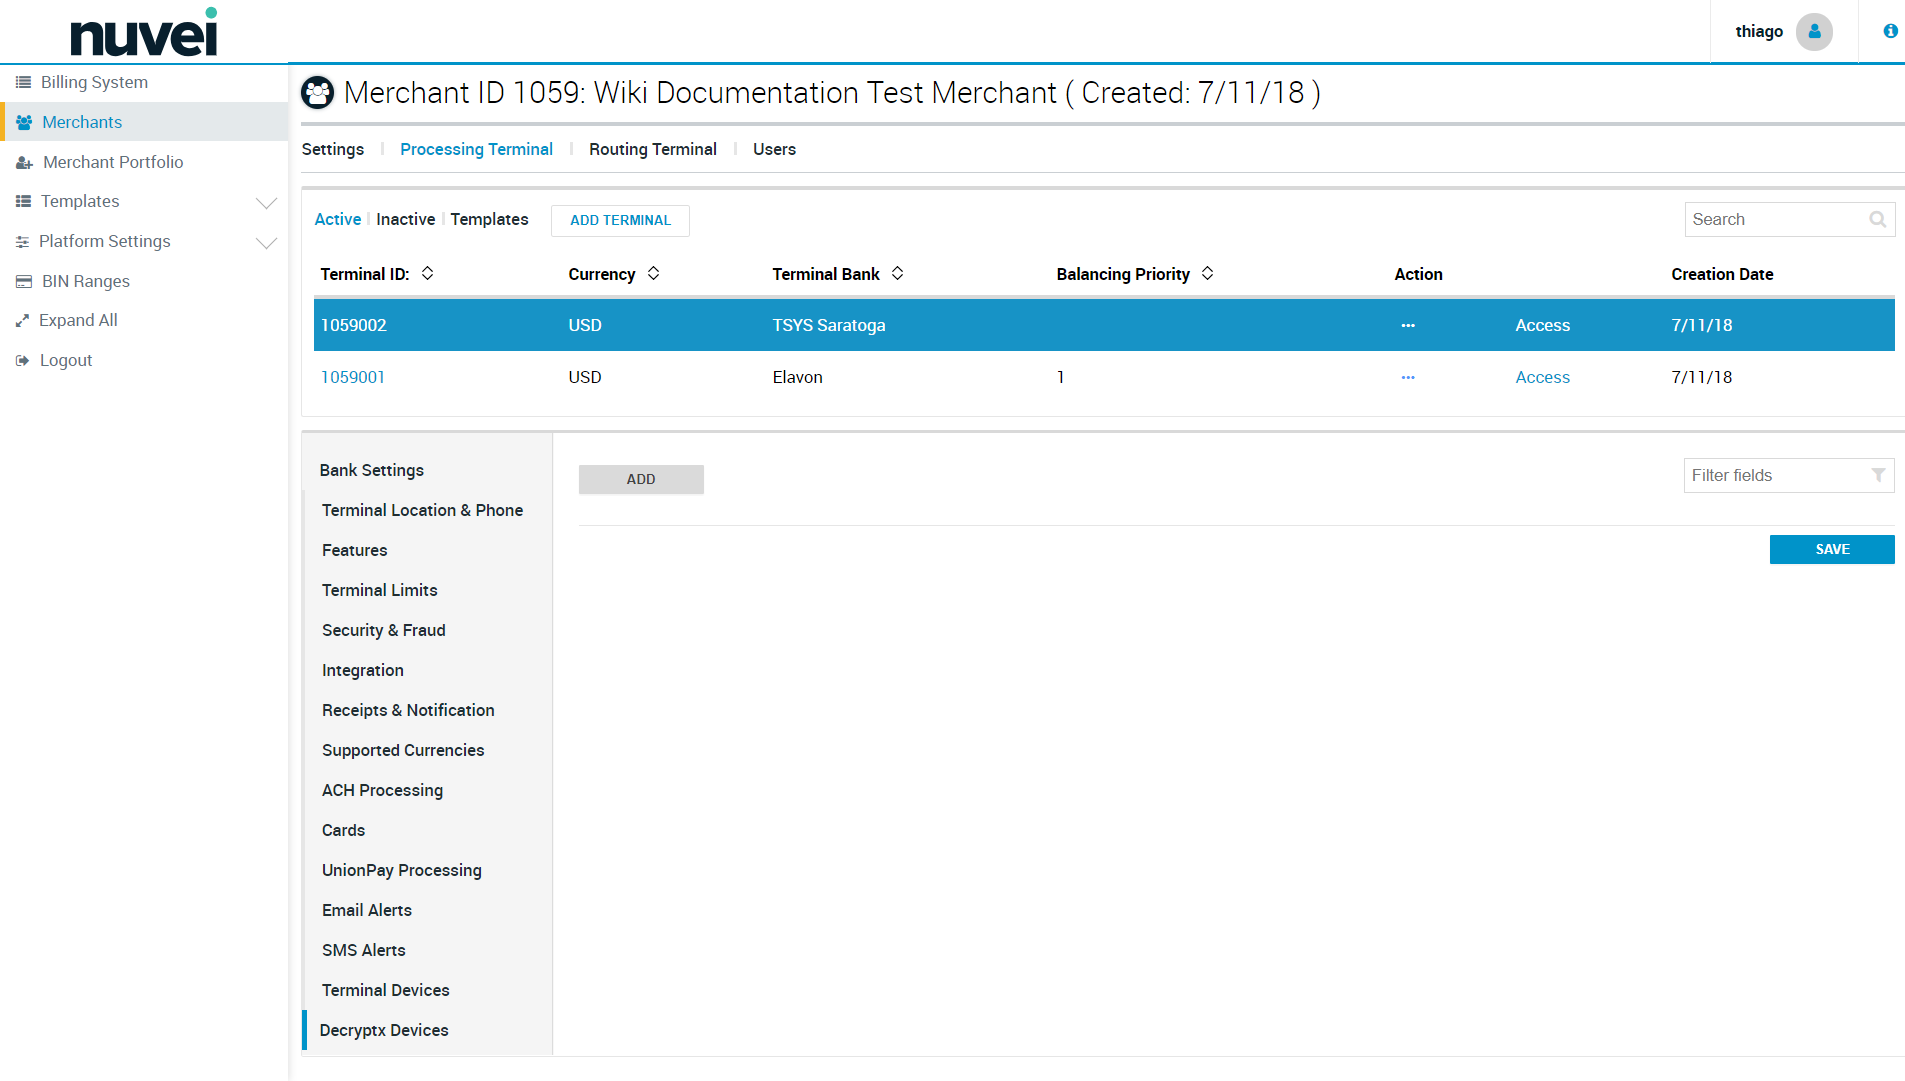
Task: Click the blue SAVE button
Action: [x=1831, y=550]
